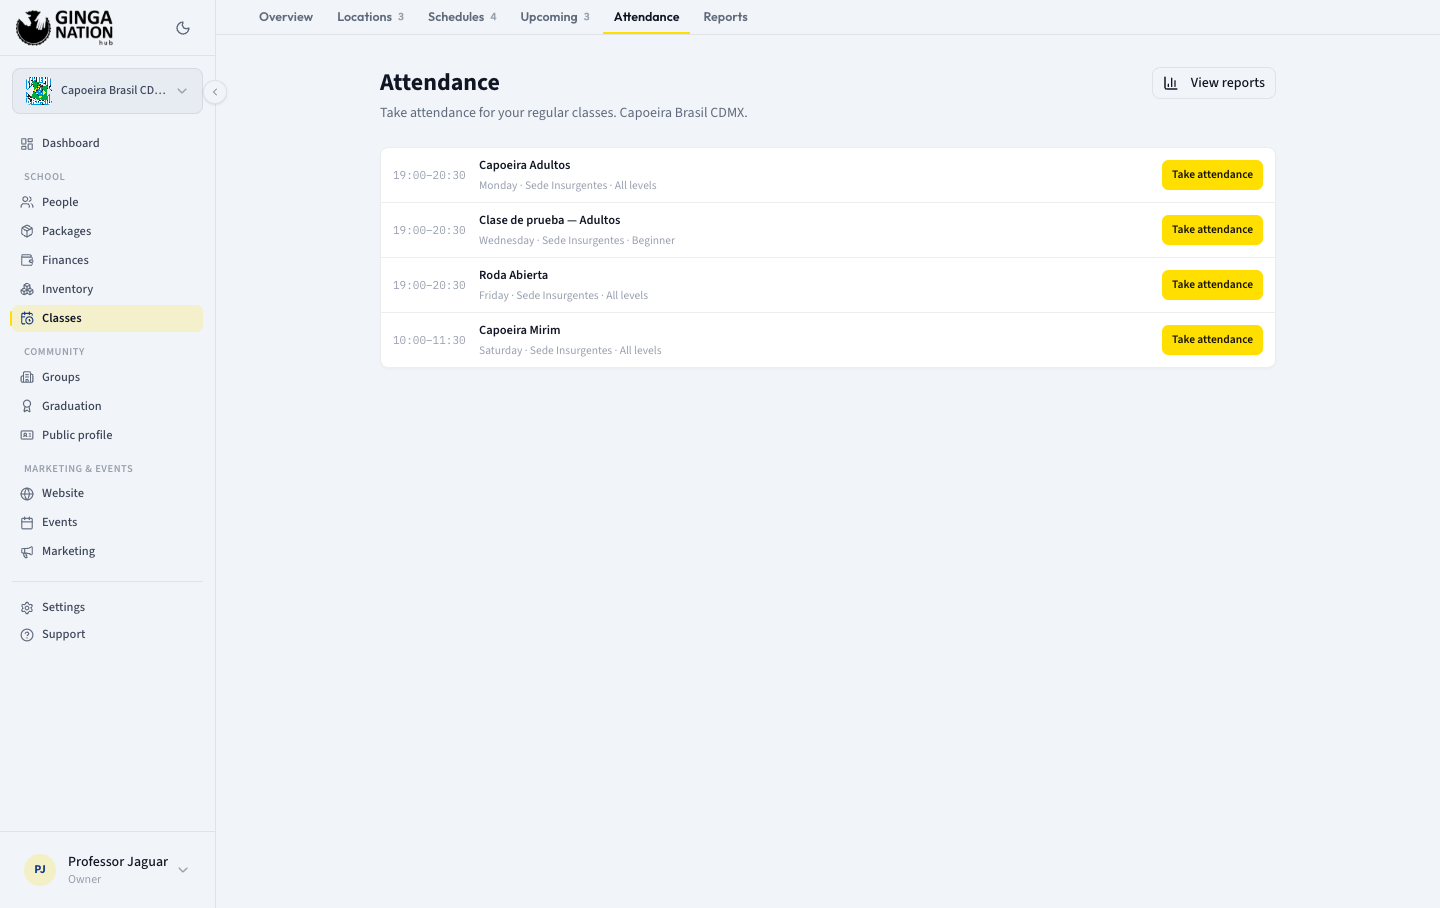Open Inventory icon in sidebar
The height and width of the screenshot is (908, 1440).
tap(27, 289)
